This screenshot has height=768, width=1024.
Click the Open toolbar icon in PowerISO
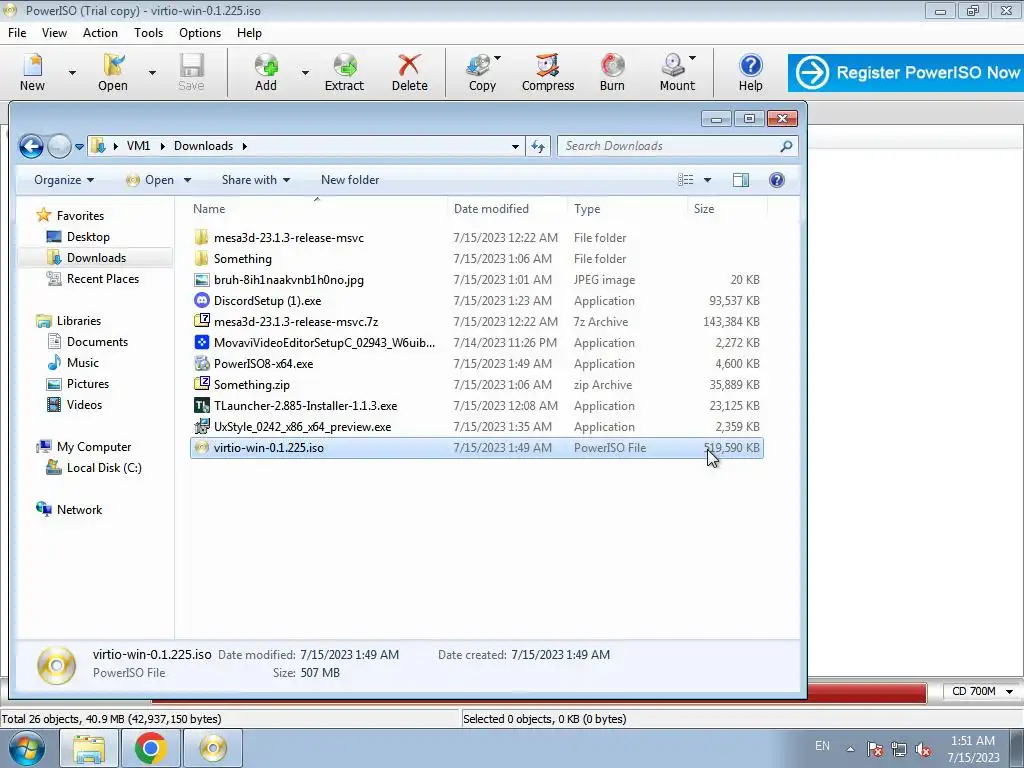pyautogui.click(x=113, y=72)
